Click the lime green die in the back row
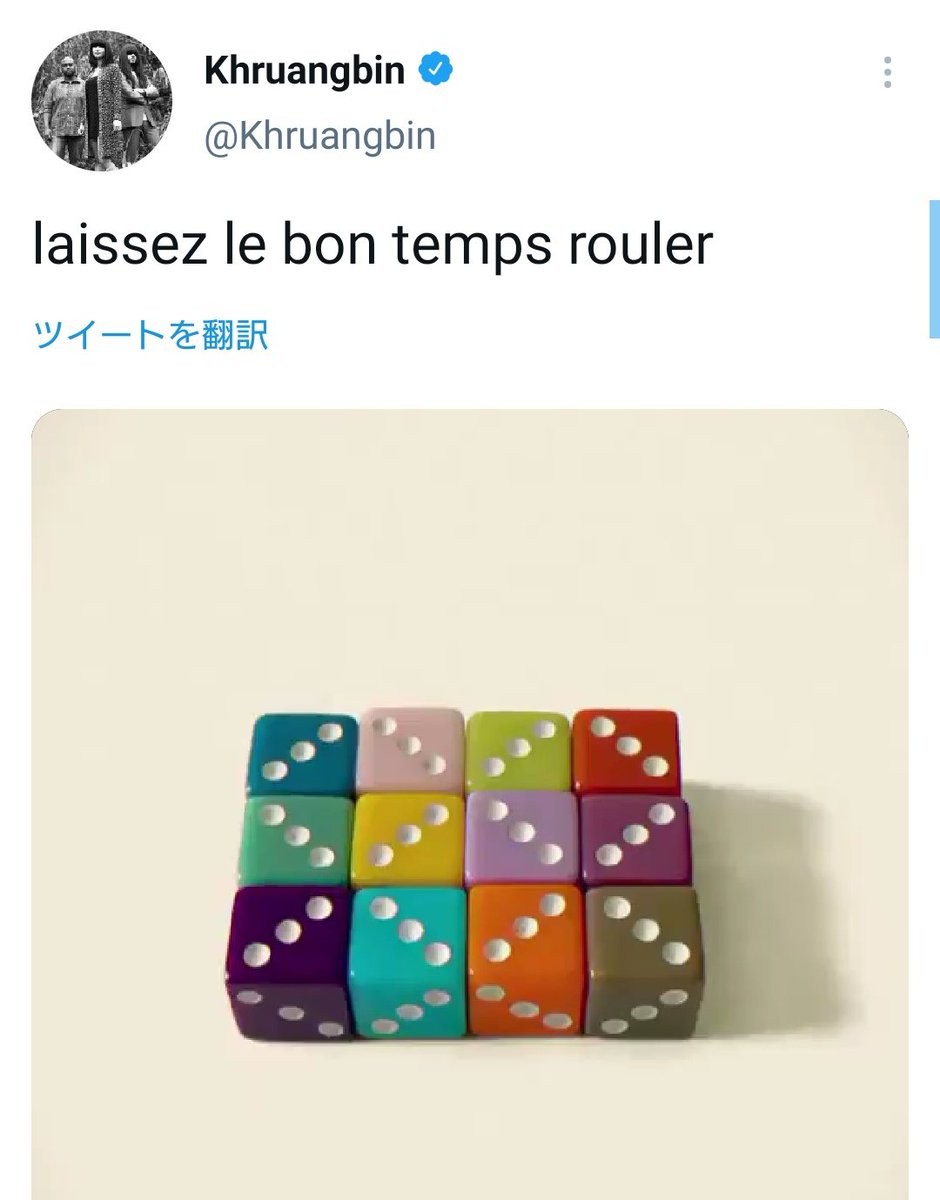 pyautogui.click(x=519, y=753)
